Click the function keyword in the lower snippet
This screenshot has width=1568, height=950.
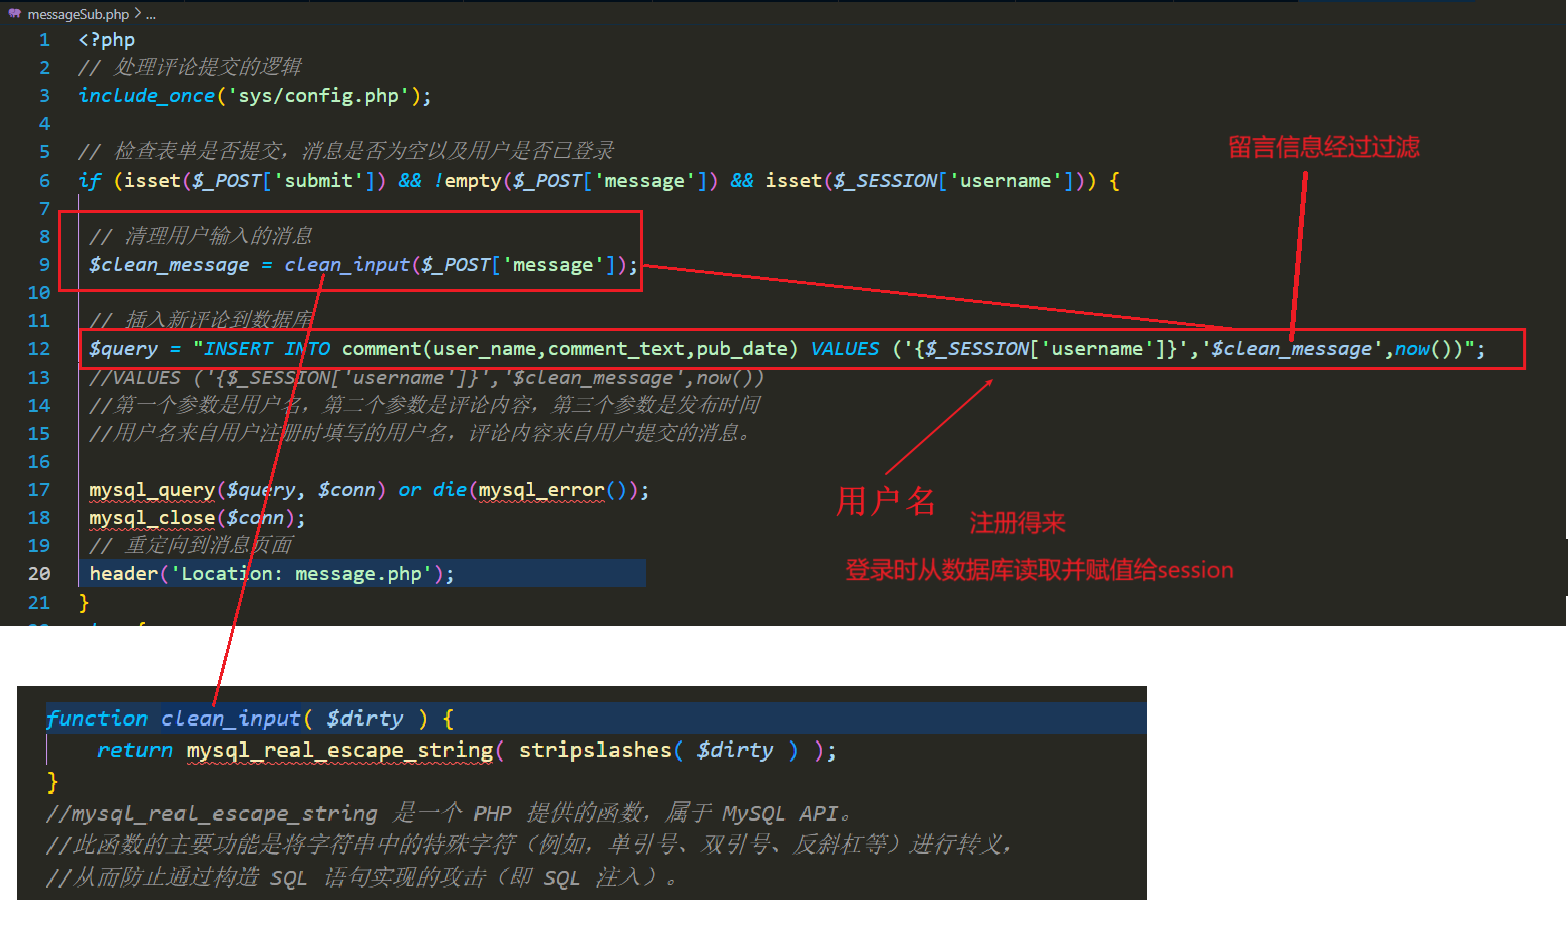97,718
